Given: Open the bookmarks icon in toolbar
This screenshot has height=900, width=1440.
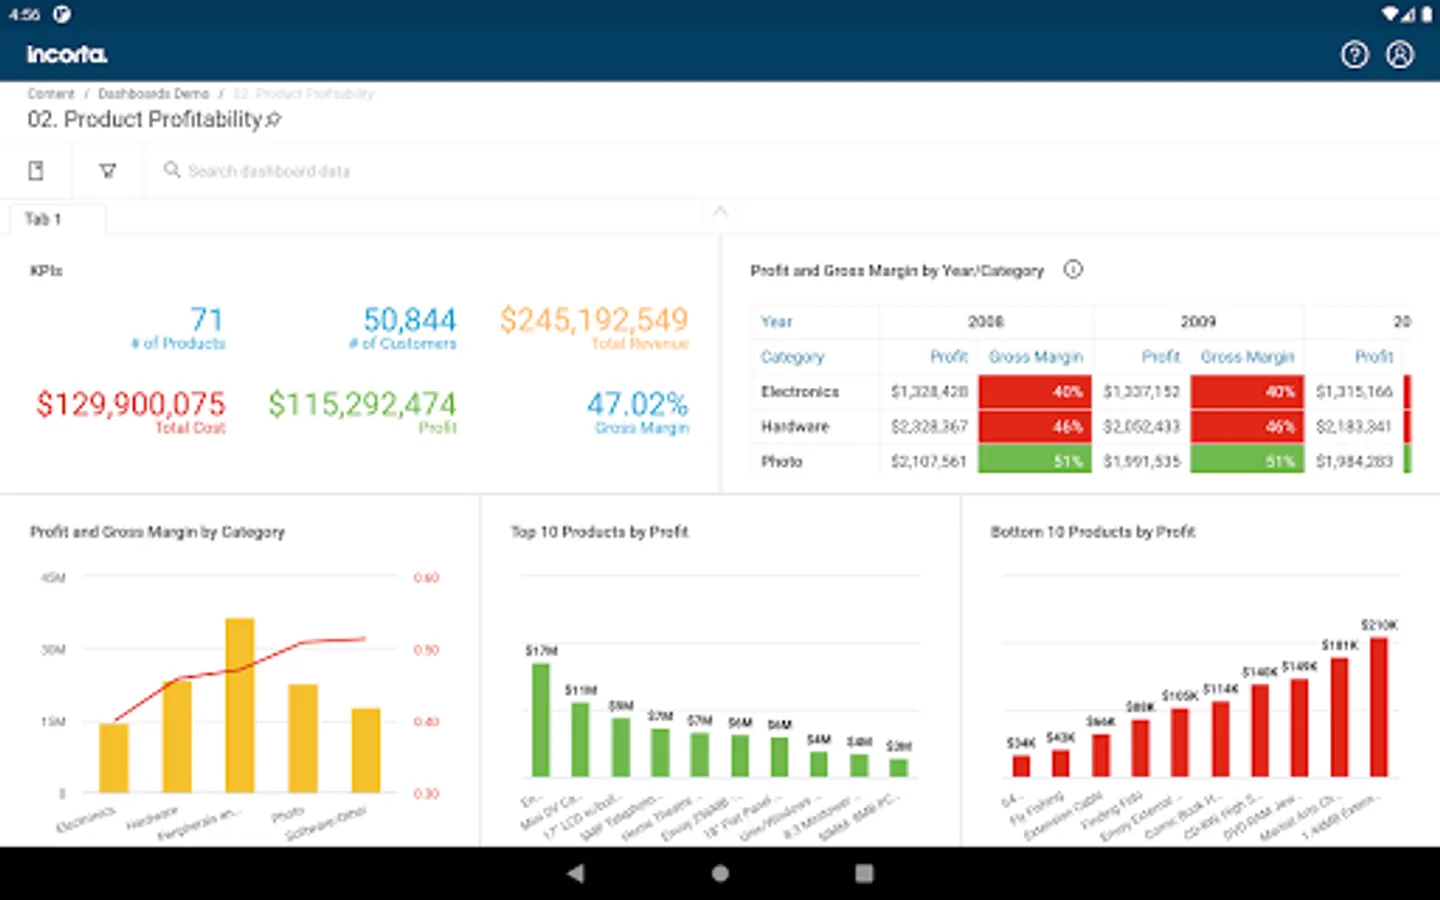Looking at the screenshot, I should [36, 171].
